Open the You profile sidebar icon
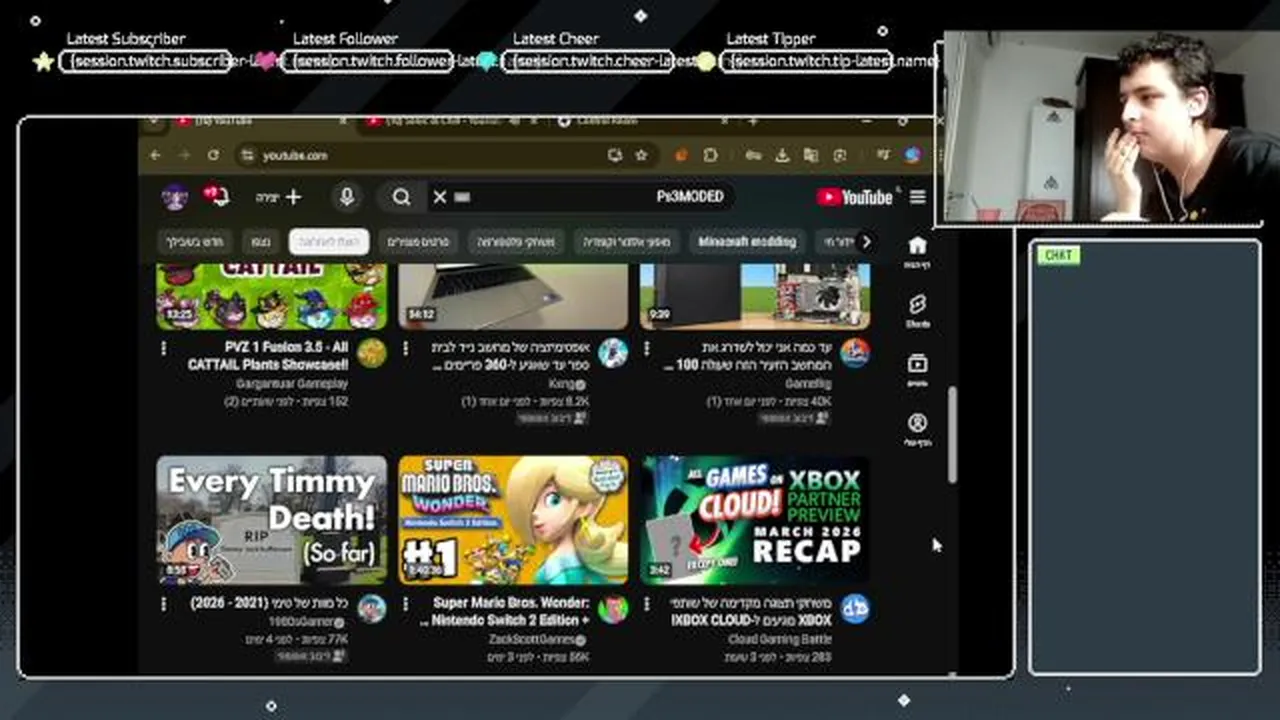The height and width of the screenshot is (720, 1280). 917,429
